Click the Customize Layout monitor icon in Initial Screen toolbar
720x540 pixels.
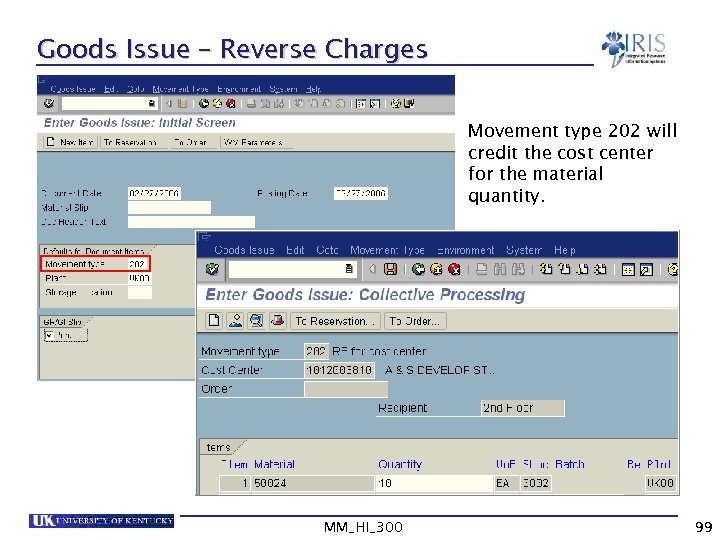coord(409,104)
